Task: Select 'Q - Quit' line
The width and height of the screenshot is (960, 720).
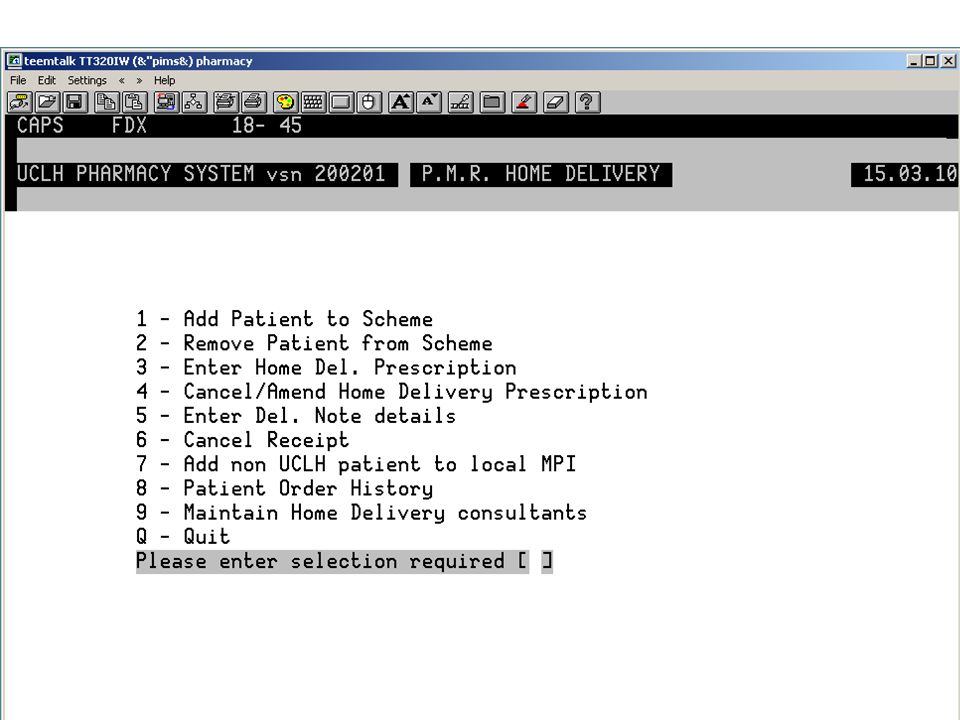Action: click(x=183, y=537)
